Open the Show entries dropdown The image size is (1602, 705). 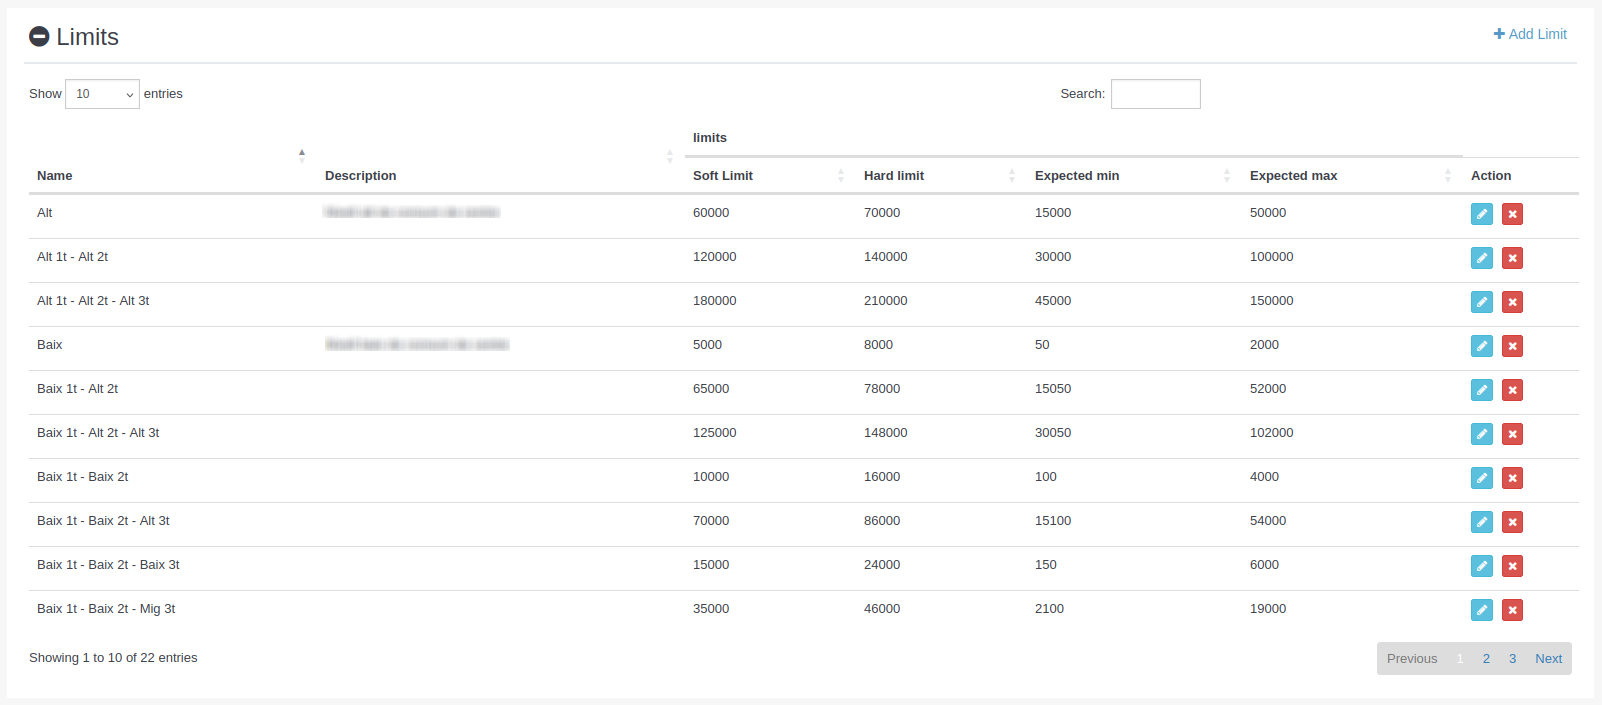102,94
